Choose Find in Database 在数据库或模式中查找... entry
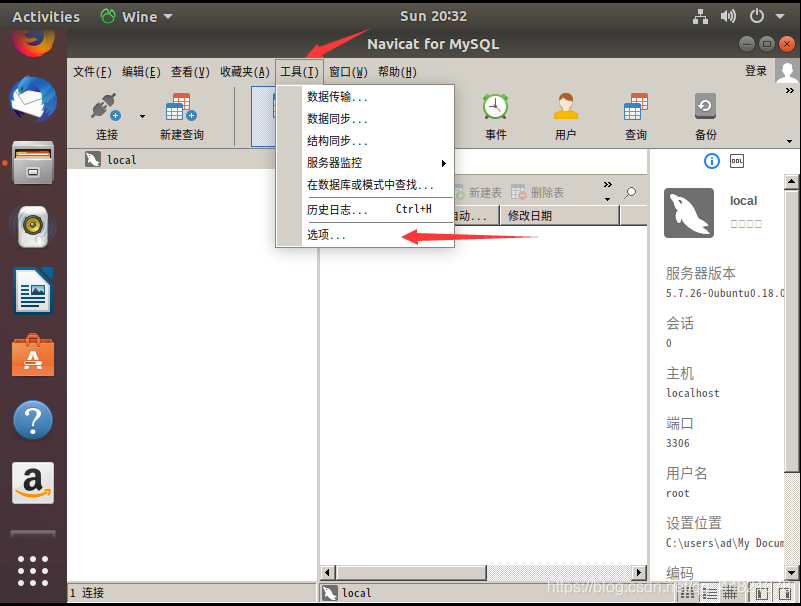The height and width of the screenshot is (606, 801). 365,185
